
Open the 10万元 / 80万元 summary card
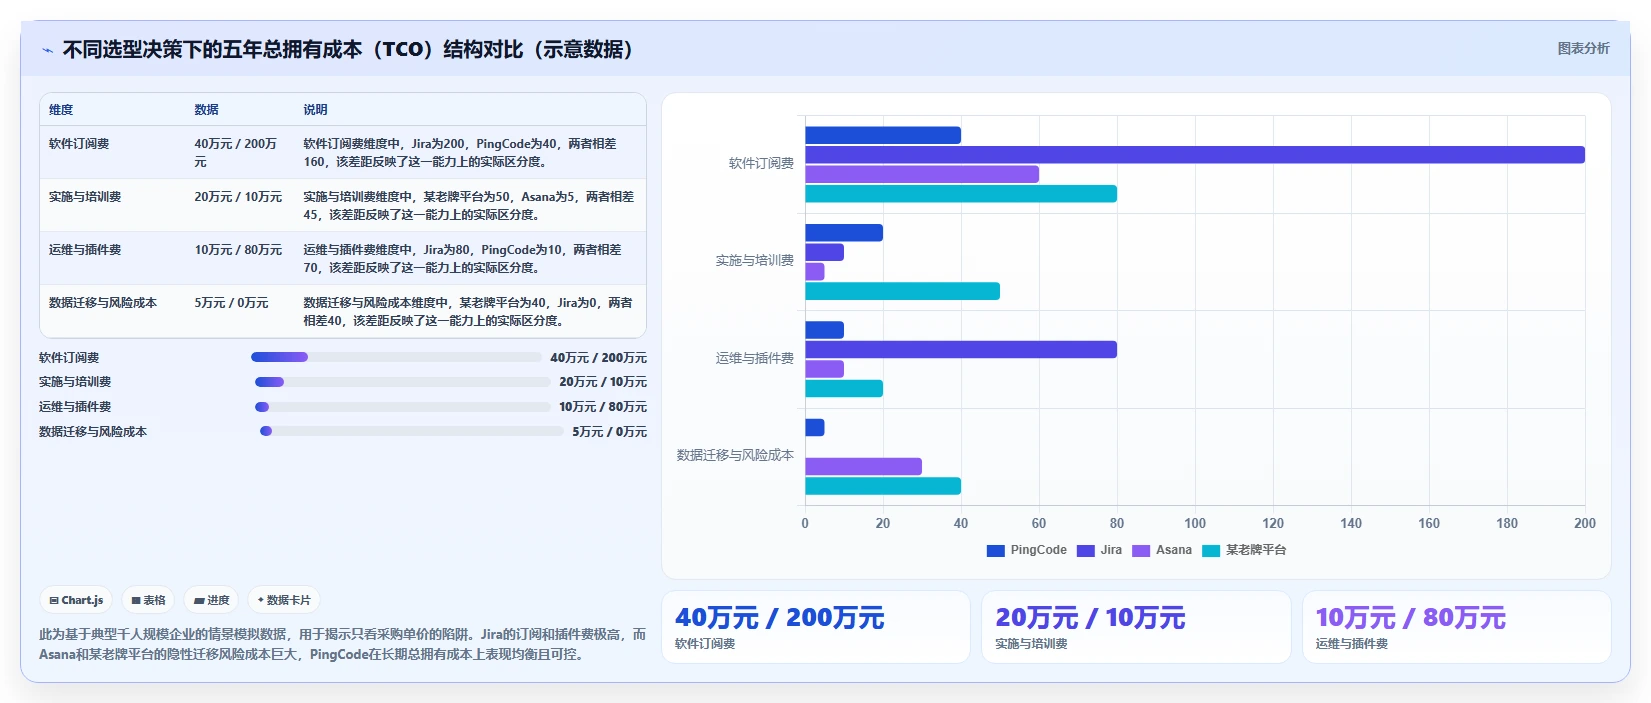point(1456,627)
